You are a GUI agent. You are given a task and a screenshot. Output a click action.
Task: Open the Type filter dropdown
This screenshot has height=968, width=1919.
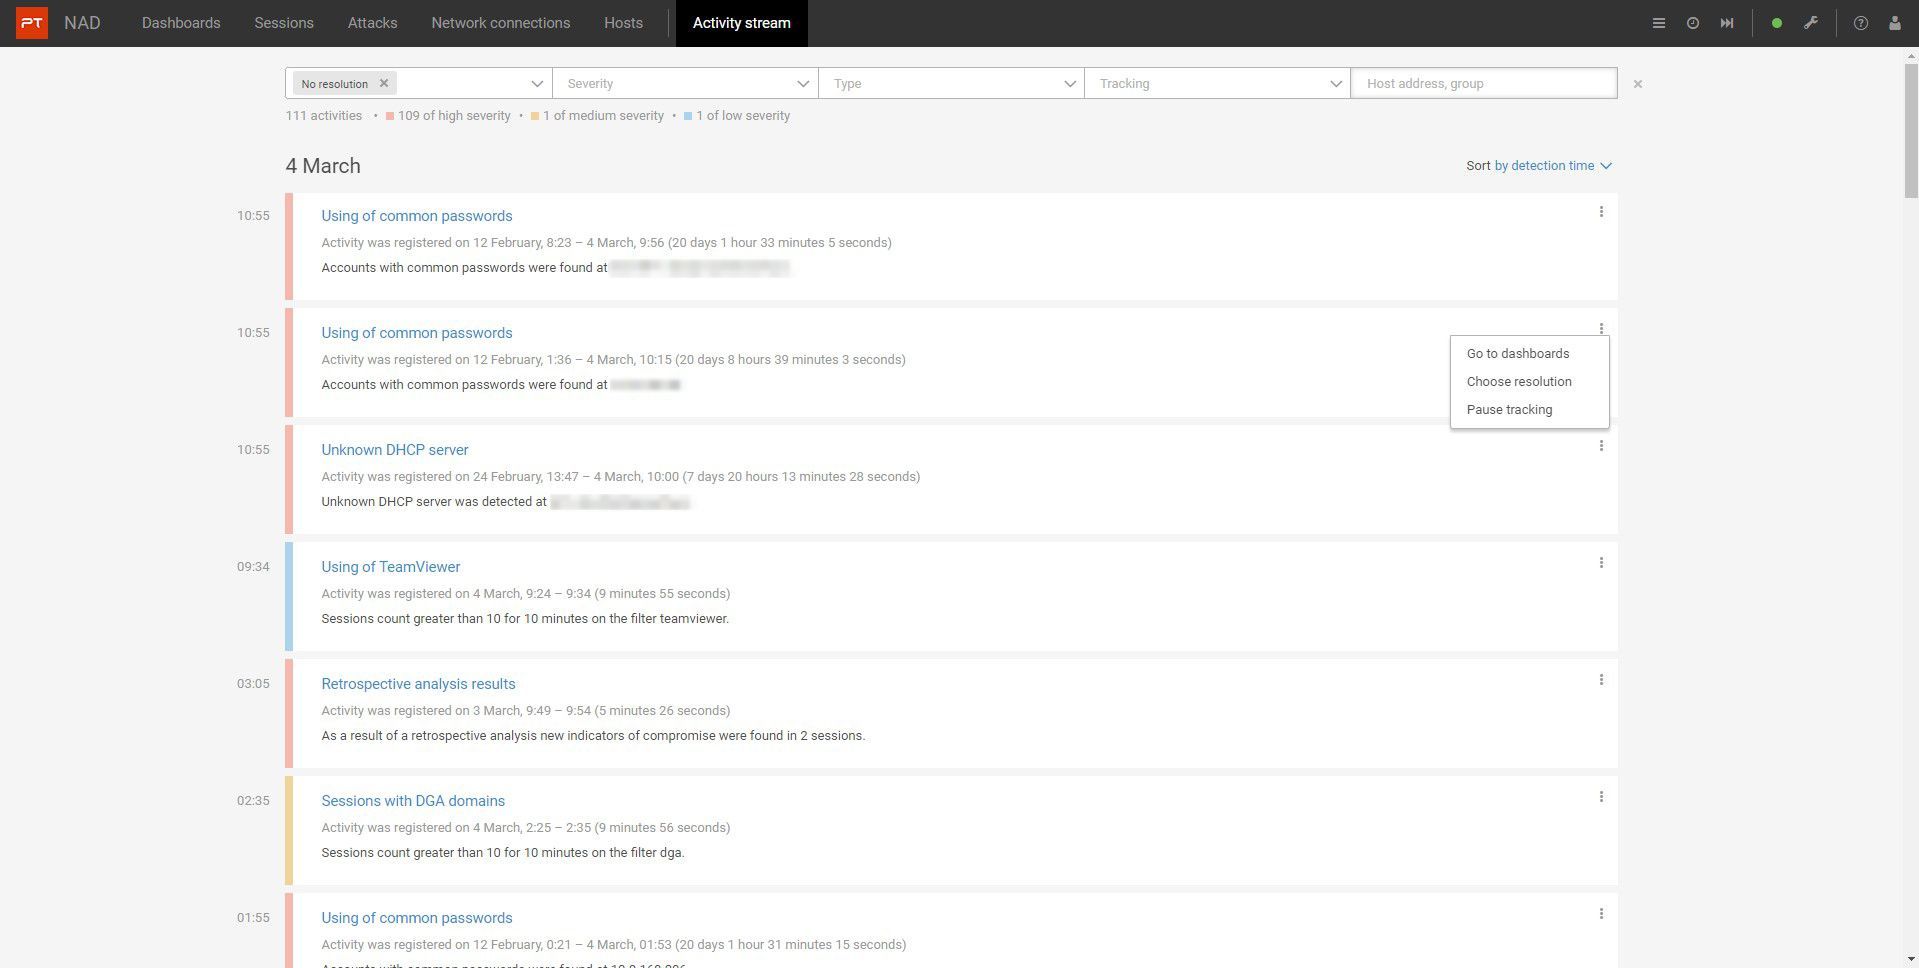coord(951,84)
